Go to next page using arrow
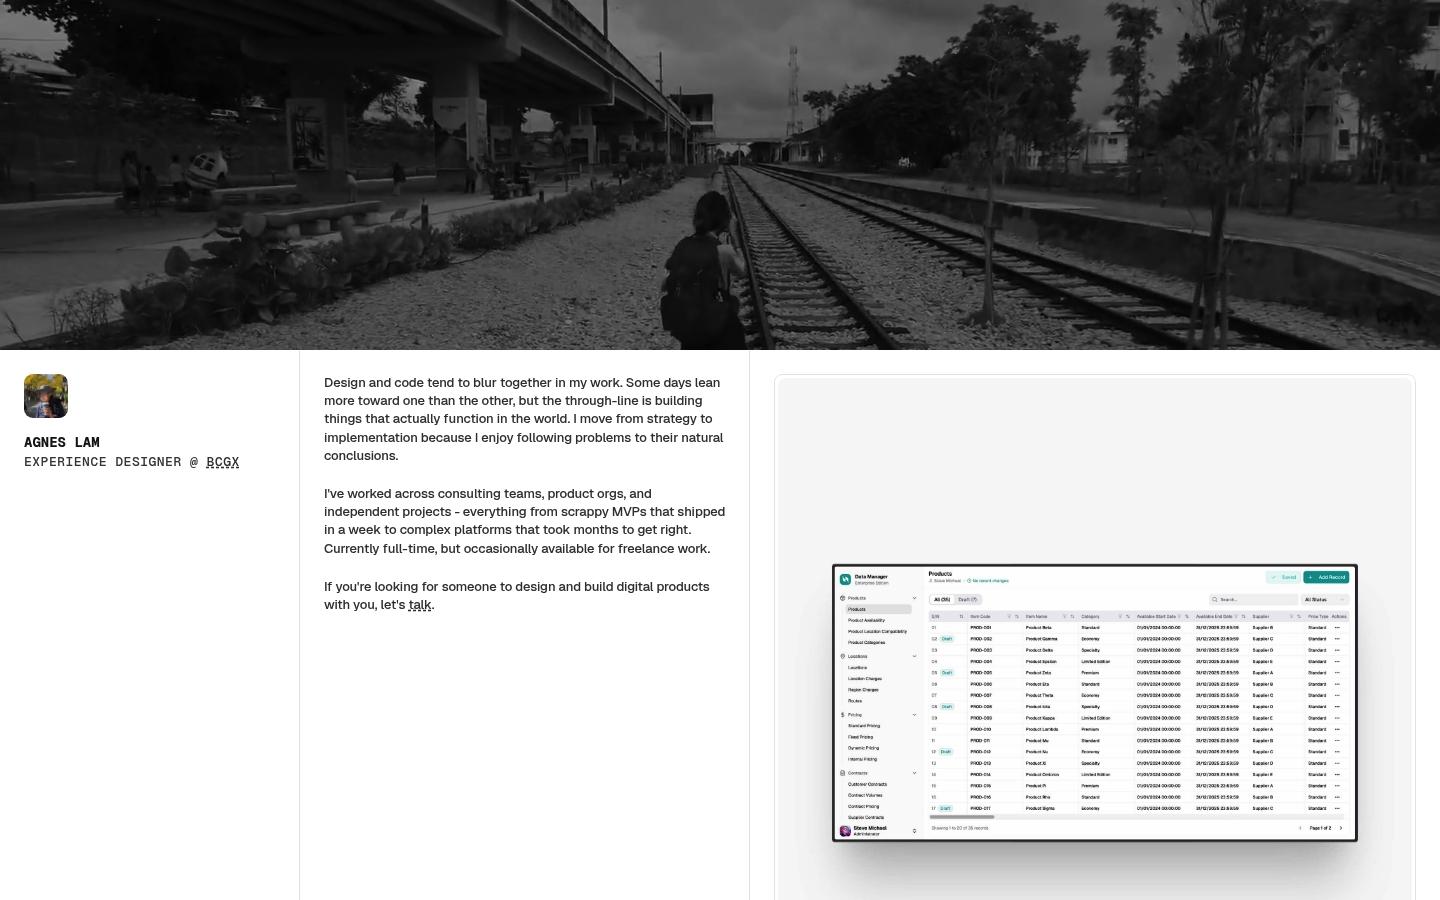Viewport: 1440px width, 900px height. tap(1341, 828)
